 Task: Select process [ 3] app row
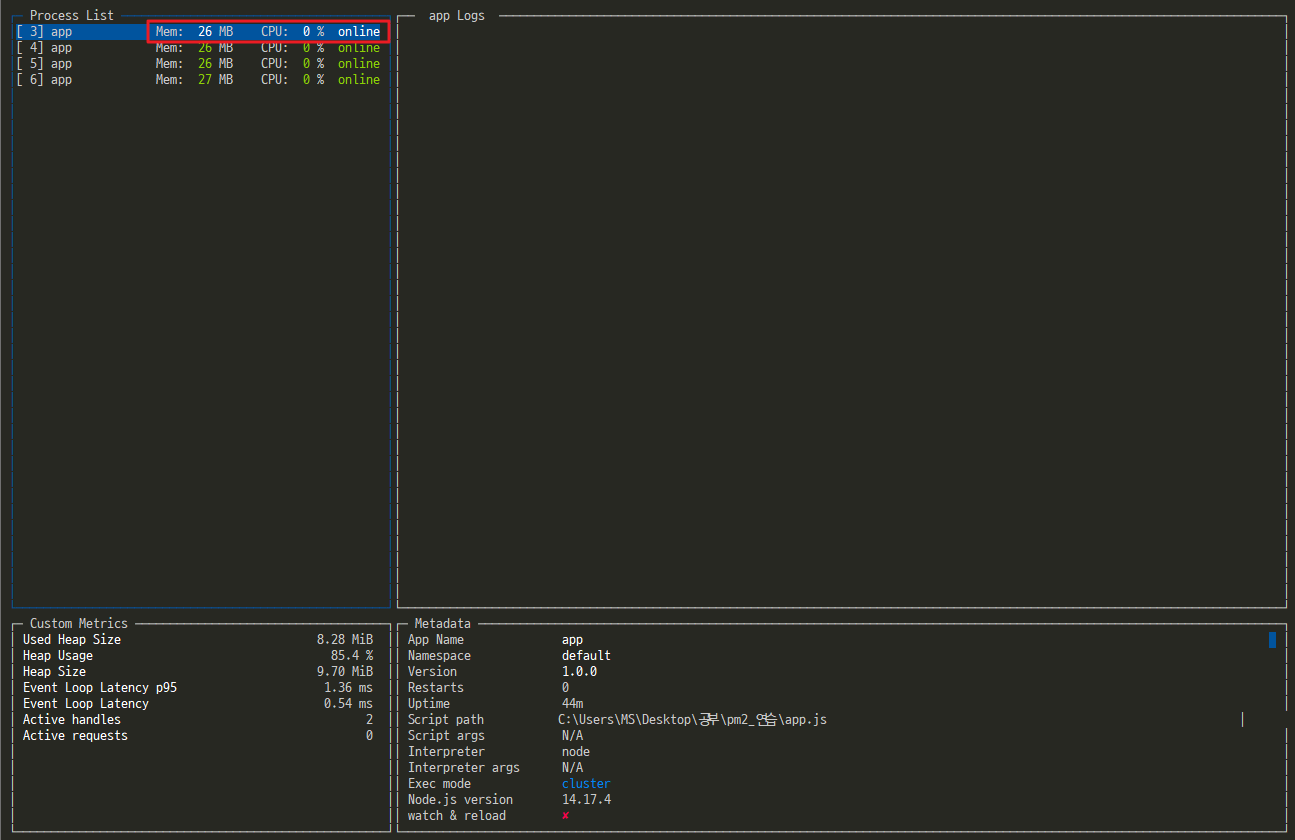pos(201,32)
